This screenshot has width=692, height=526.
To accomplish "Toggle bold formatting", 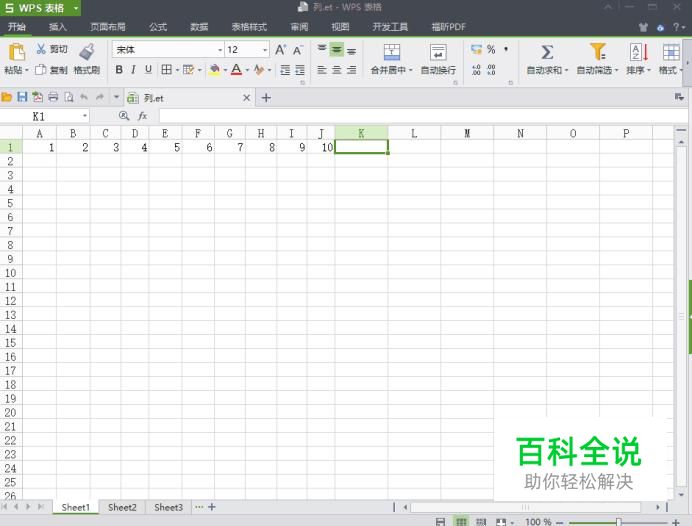I will (119, 69).
